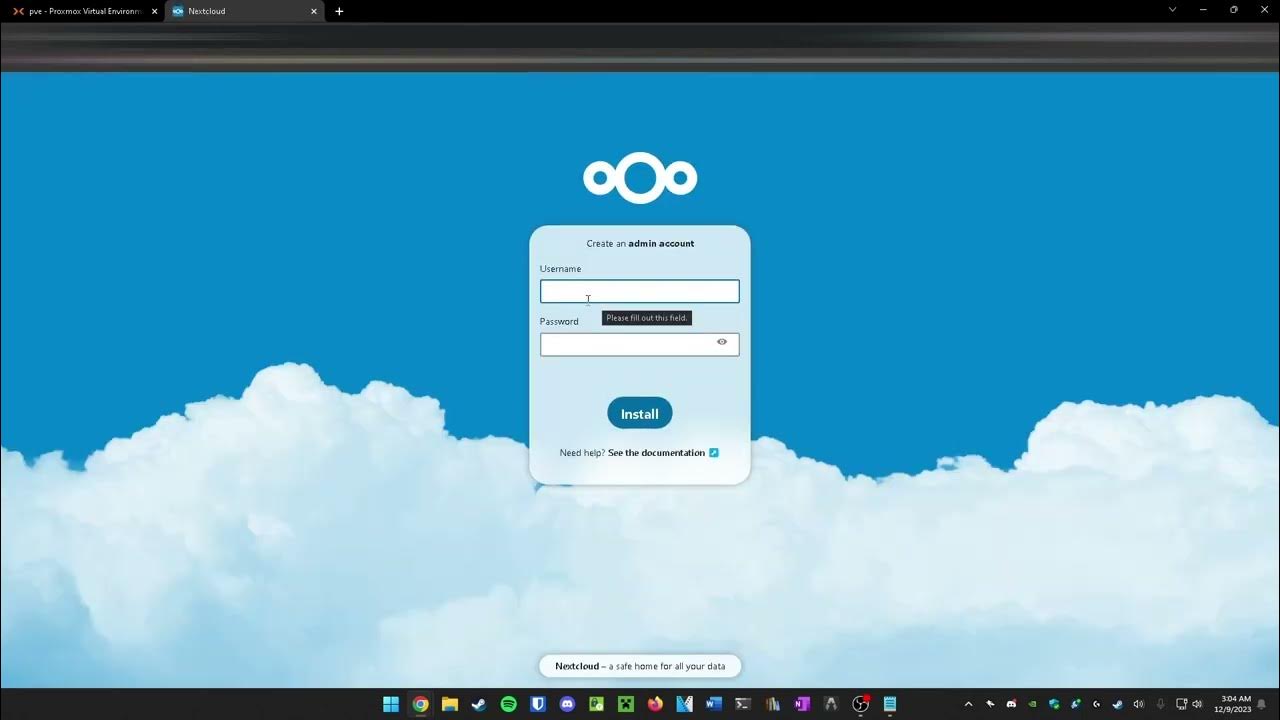Click the NVIDIA tray icon

[1033, 704]
